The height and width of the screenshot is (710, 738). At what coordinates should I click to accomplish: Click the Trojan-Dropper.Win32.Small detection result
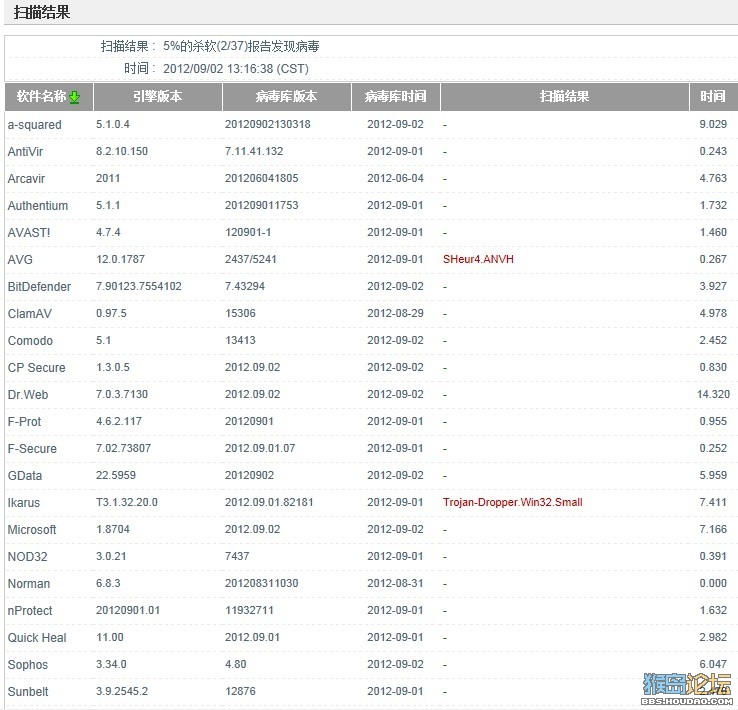513,503
